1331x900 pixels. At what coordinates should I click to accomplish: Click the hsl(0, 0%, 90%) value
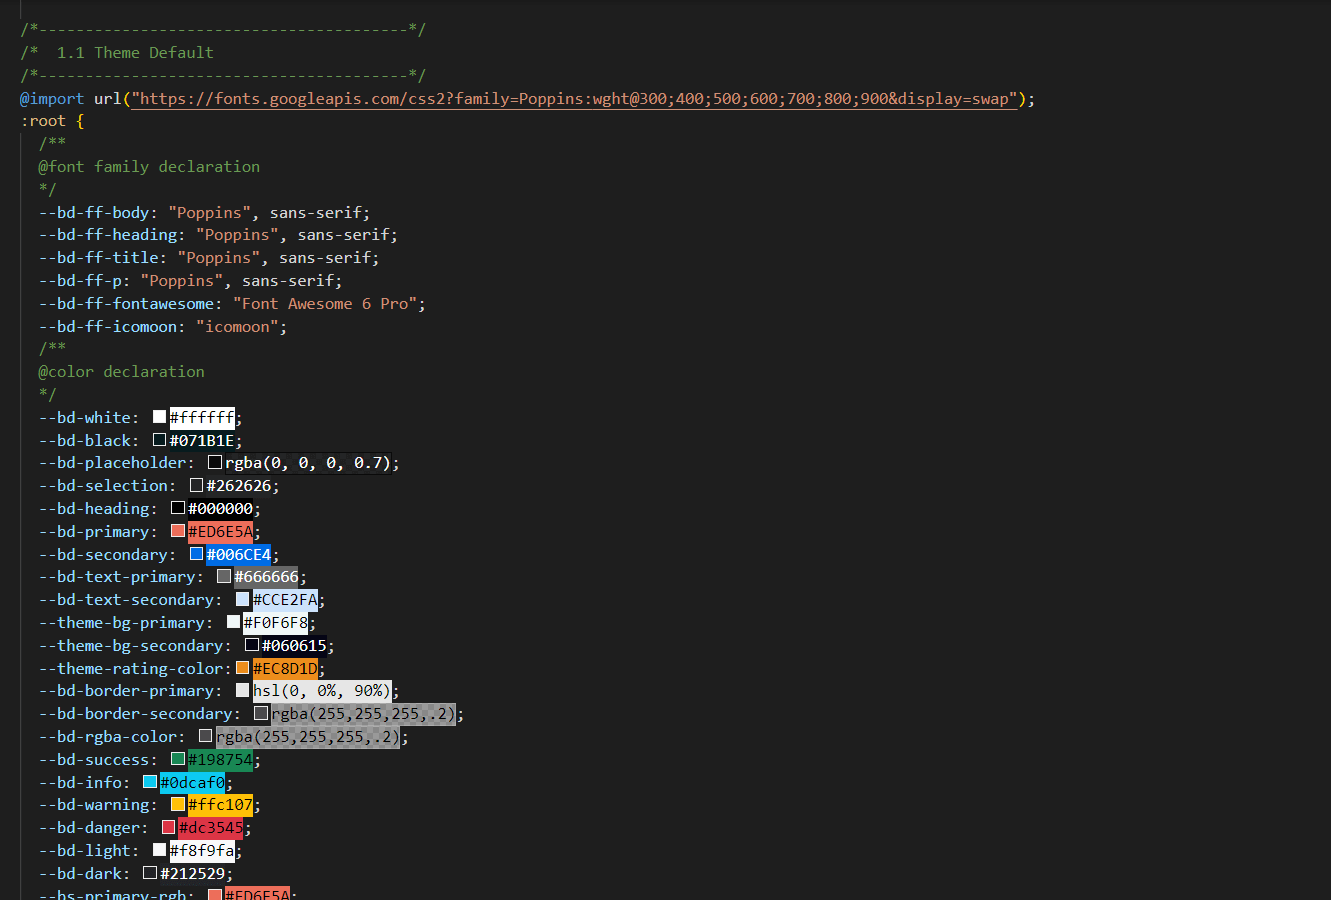click(x=322, y=690)
